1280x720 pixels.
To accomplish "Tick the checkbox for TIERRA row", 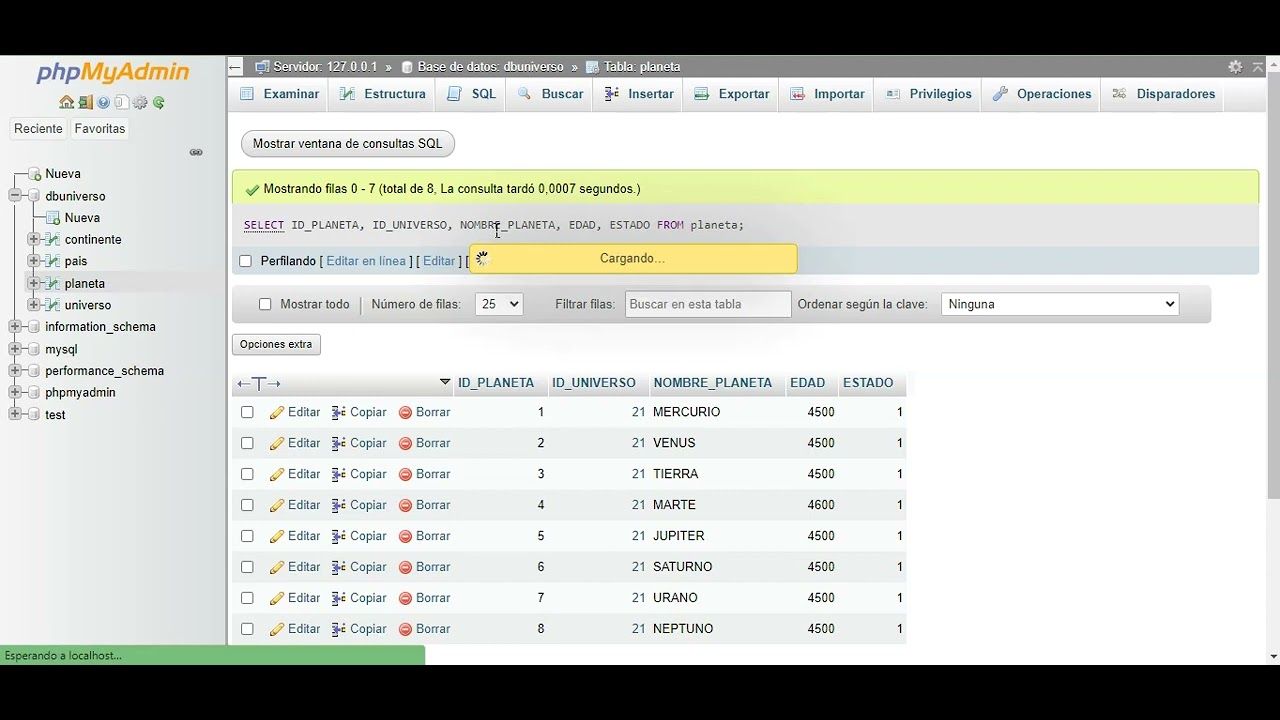I will [247, 474].
